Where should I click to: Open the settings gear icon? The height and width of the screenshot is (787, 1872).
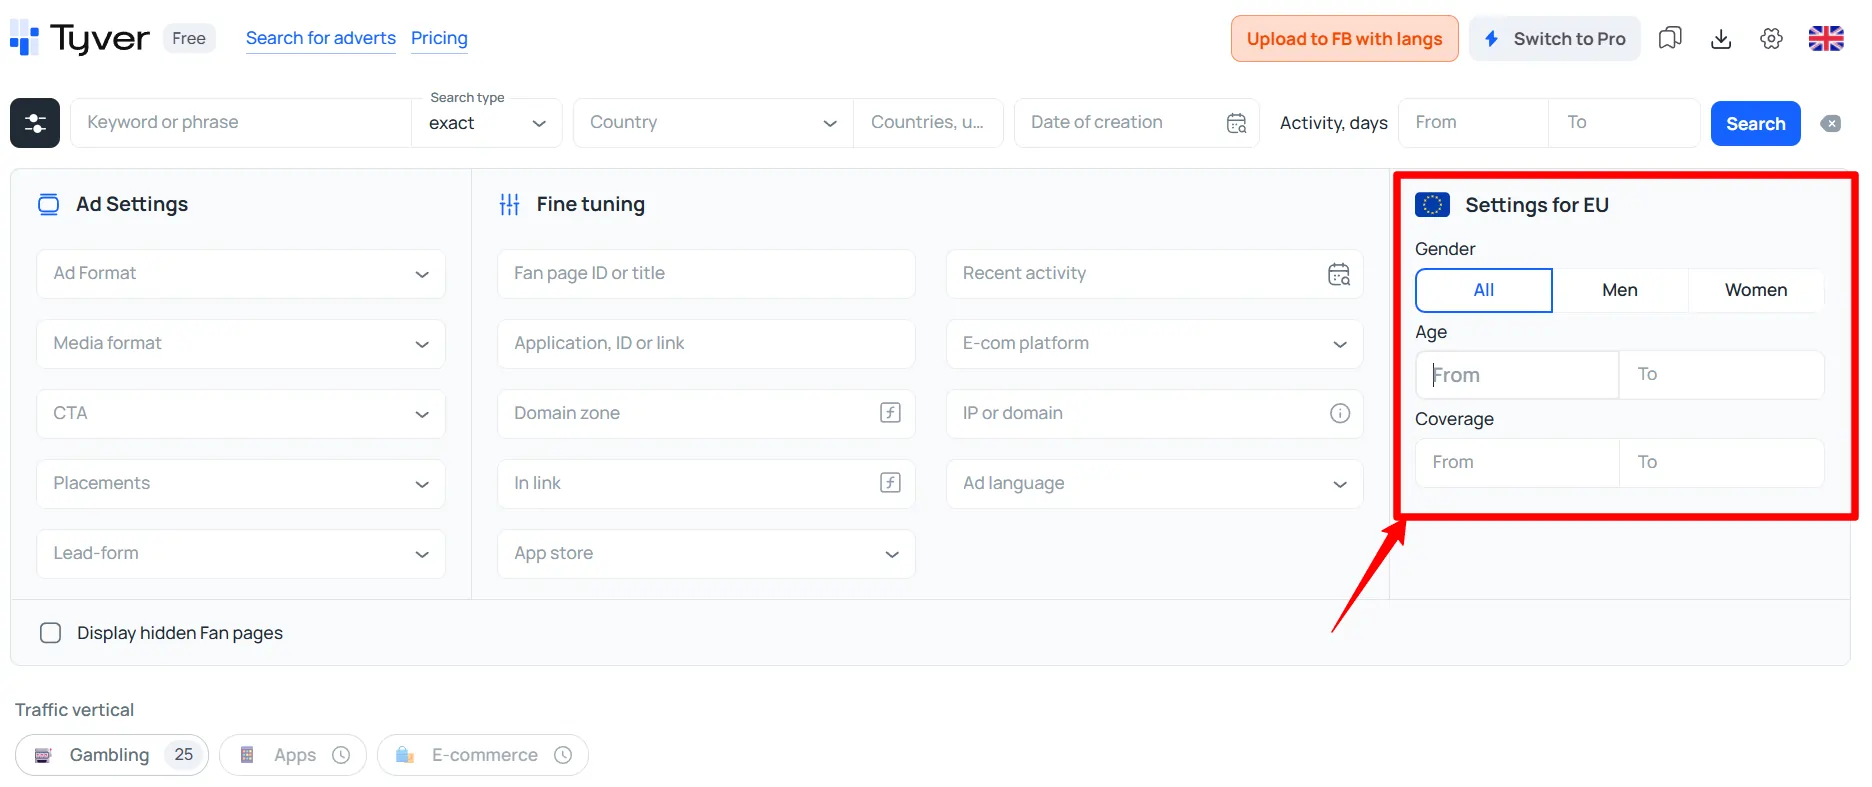(1771, 39)
